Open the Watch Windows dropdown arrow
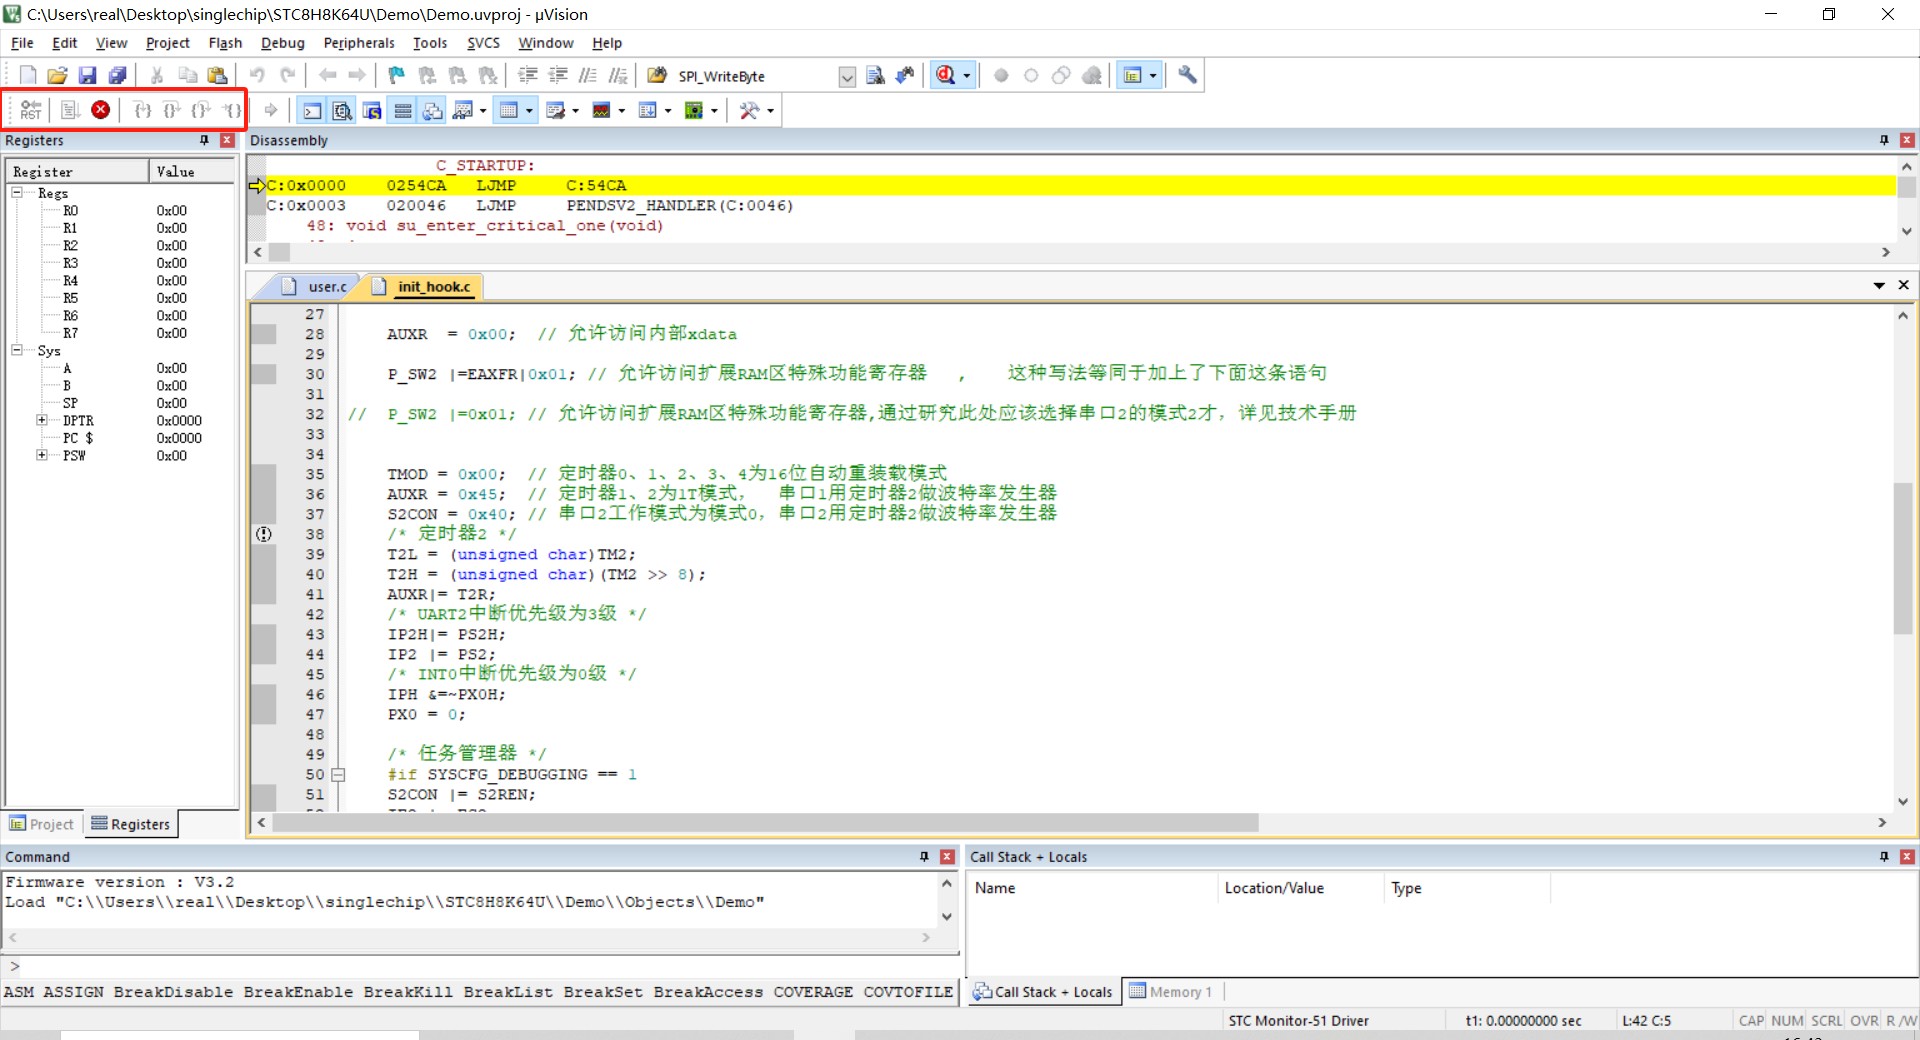The image size is (1920, 1040). pos(483,111)
